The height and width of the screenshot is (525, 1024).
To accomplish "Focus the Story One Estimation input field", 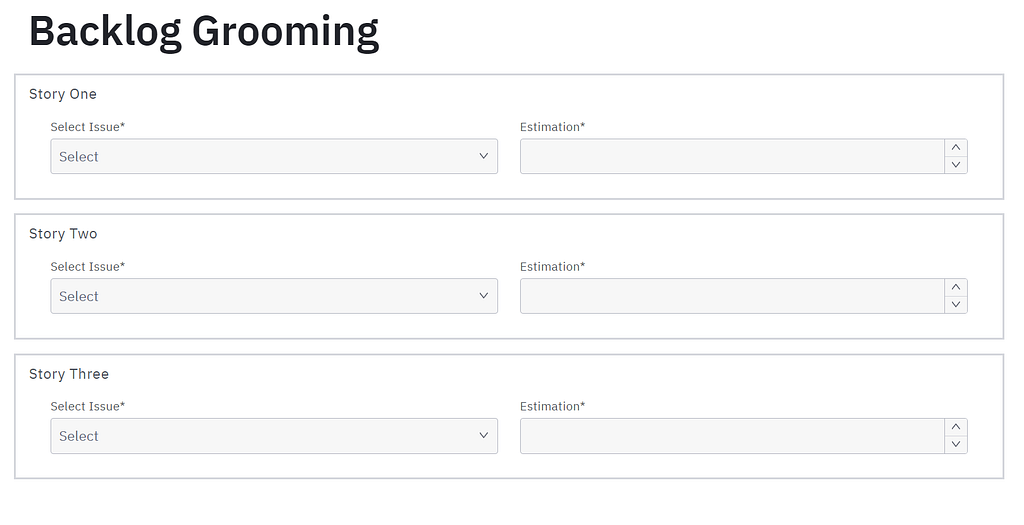I will point(732,156).
